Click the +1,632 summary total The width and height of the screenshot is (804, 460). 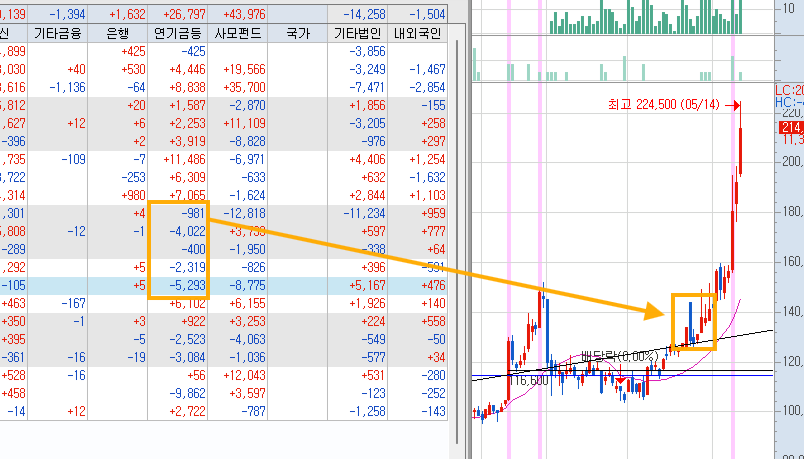(x=127, y=14)
